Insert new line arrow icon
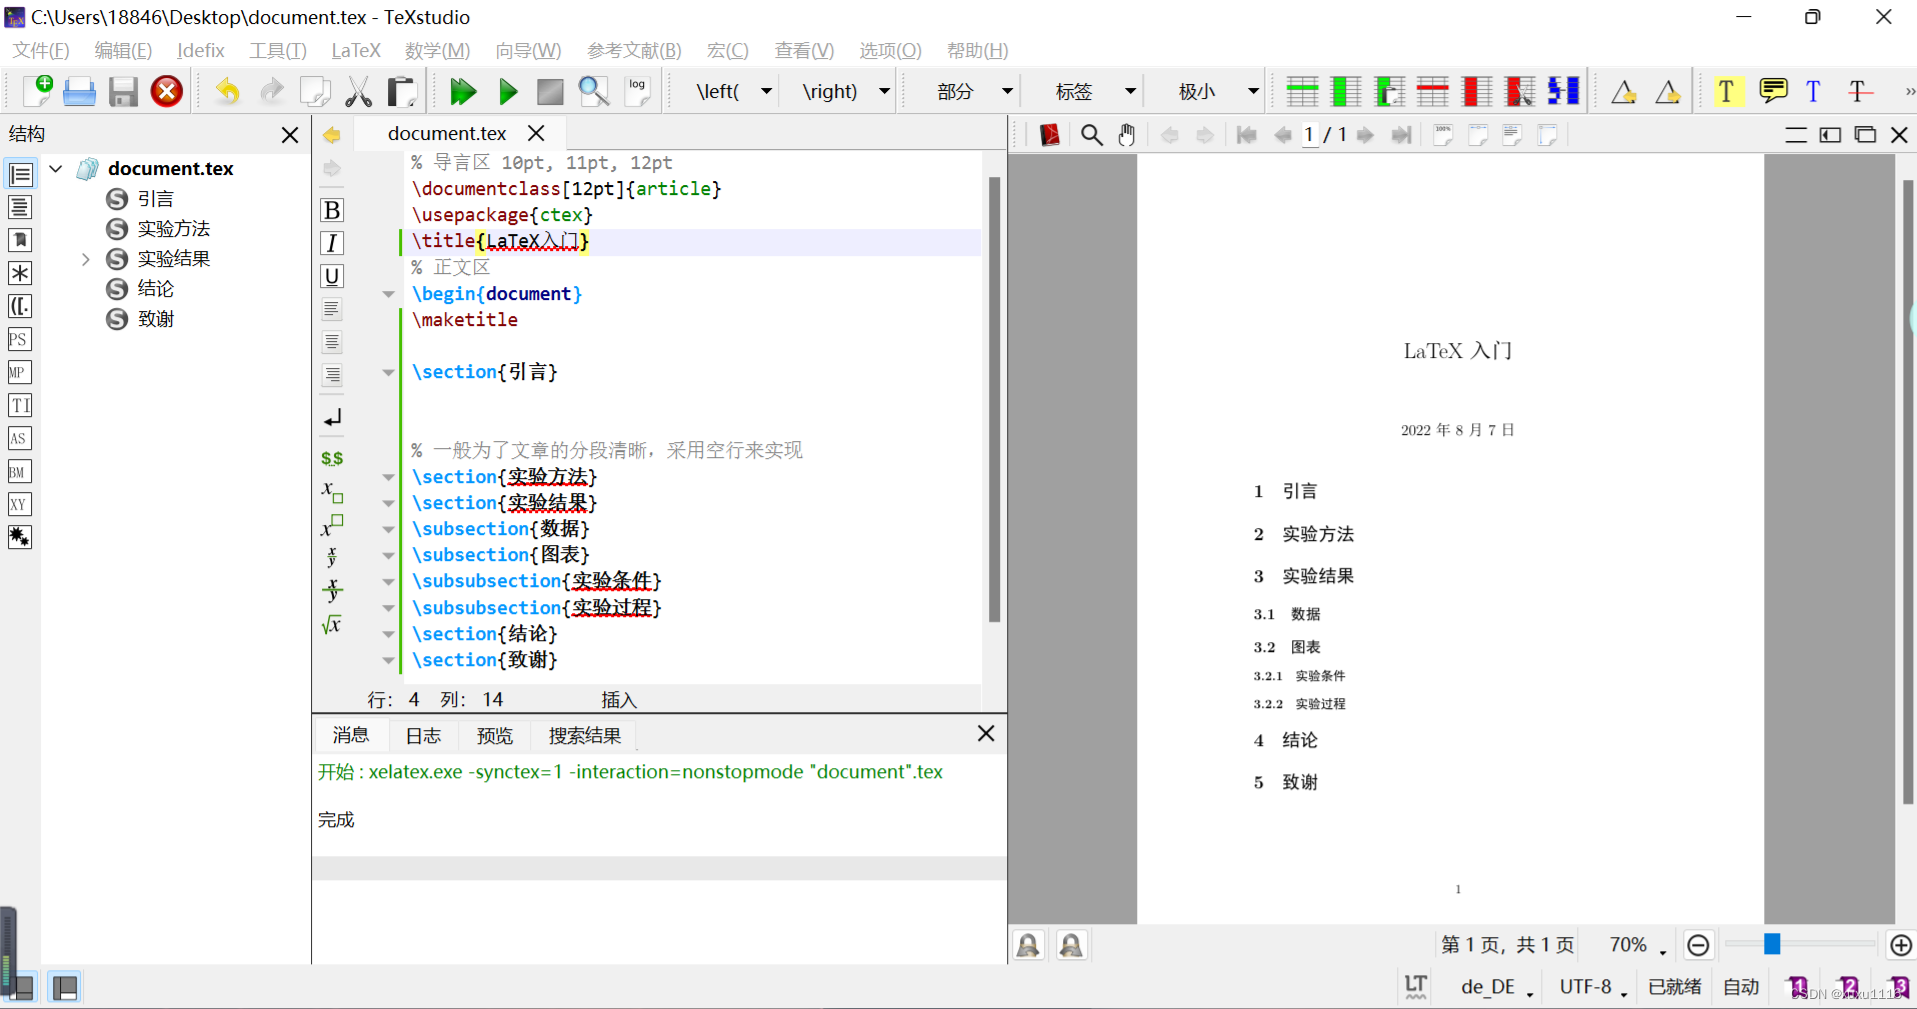This screenshot has height=1009, width=1917. tap(332, 418)
